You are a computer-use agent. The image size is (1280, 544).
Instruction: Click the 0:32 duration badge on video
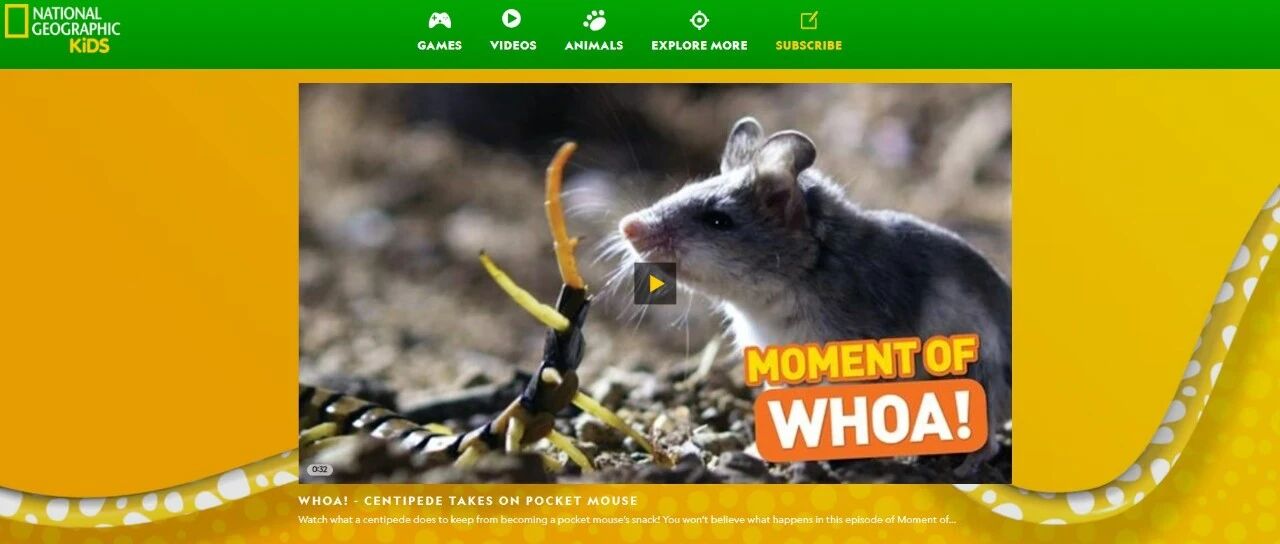(x=320, y=469)
